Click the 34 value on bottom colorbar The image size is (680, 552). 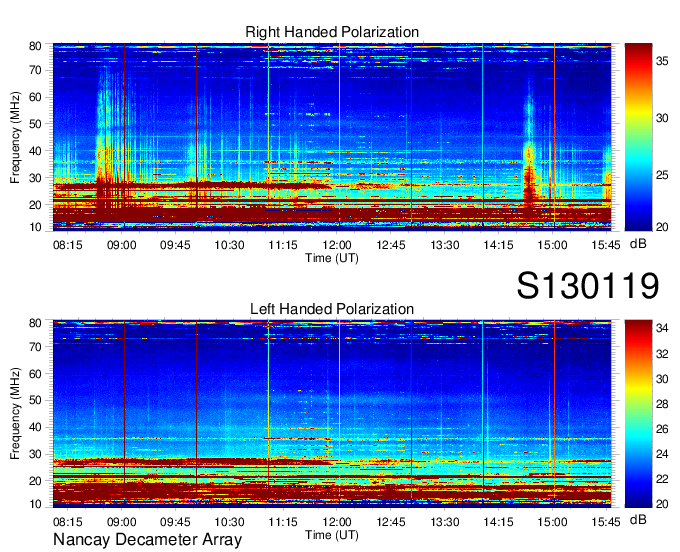662,328
